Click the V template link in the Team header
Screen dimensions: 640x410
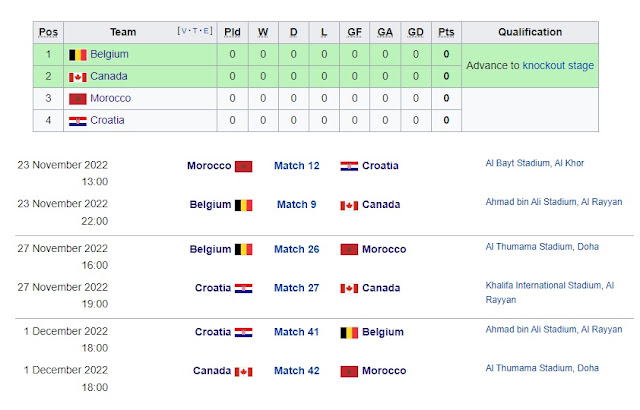pyautogui.click(x=182, y=31)
